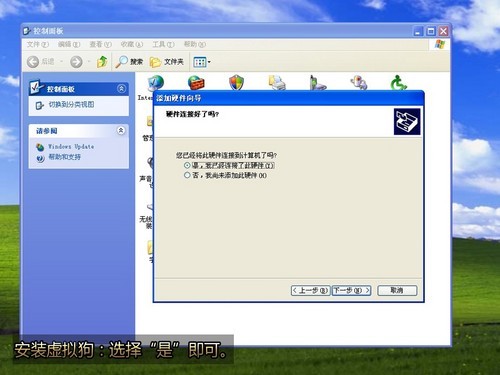Click the hardware wizard banner icon
Screen dimensions: 500x375
(407, 122)
